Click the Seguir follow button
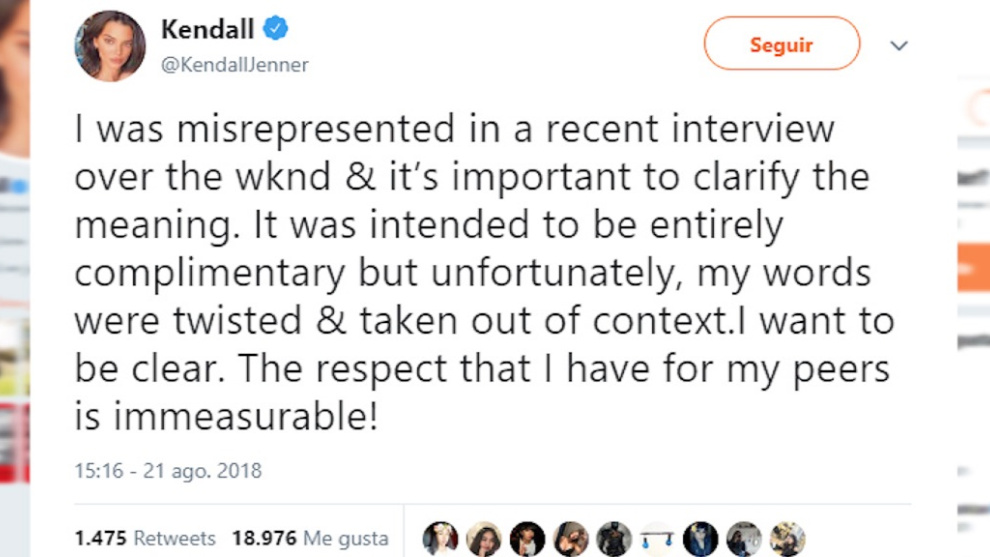Image resolution: width=990 pixels, height=557 pixels. tap(781, 45)
